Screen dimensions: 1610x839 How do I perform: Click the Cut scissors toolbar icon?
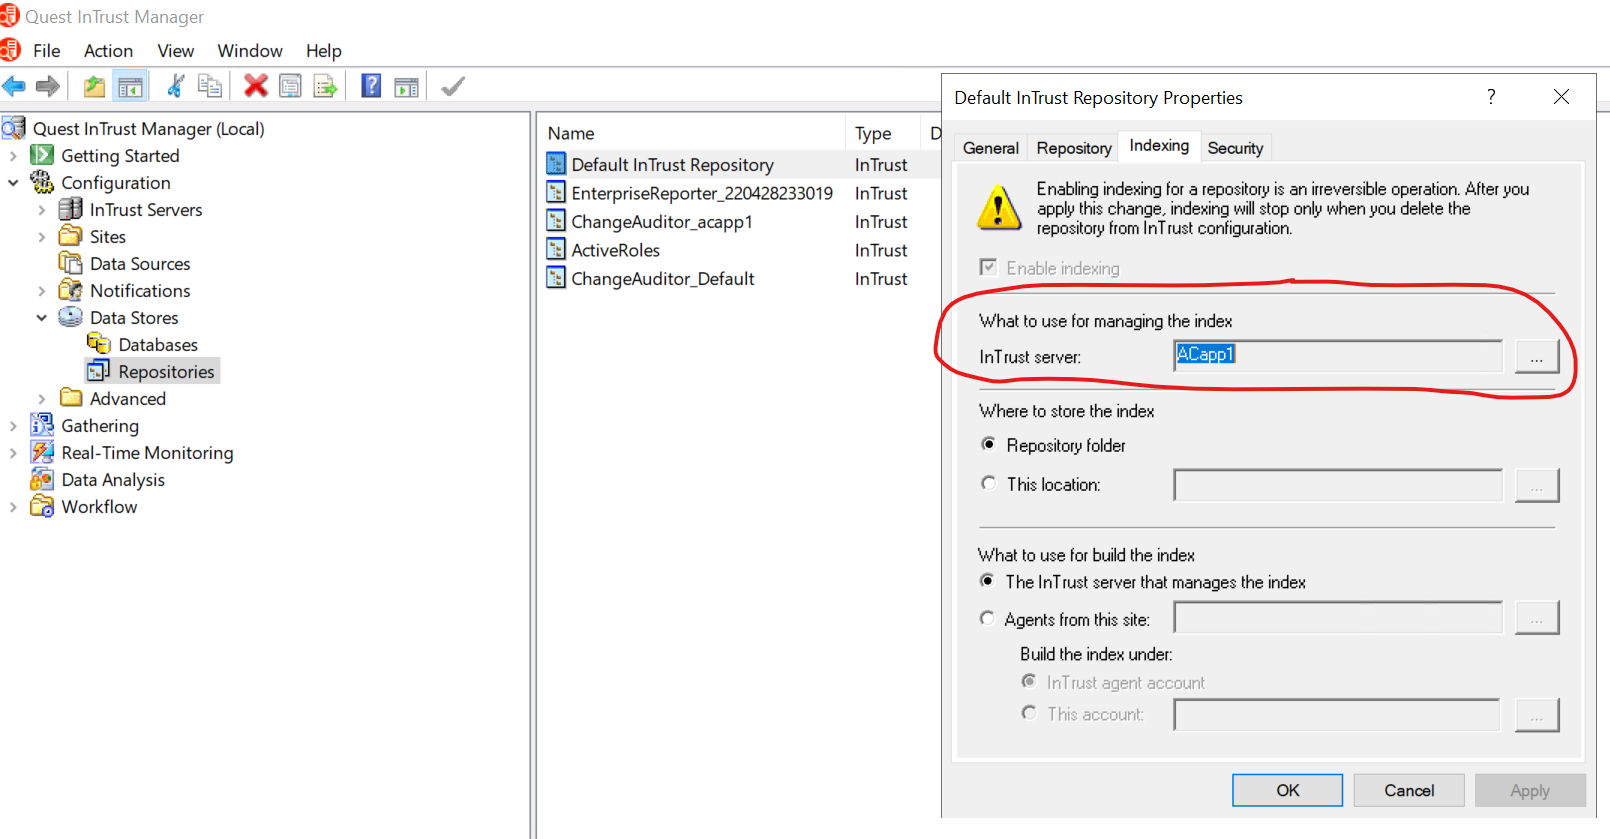tap(175, 86)
